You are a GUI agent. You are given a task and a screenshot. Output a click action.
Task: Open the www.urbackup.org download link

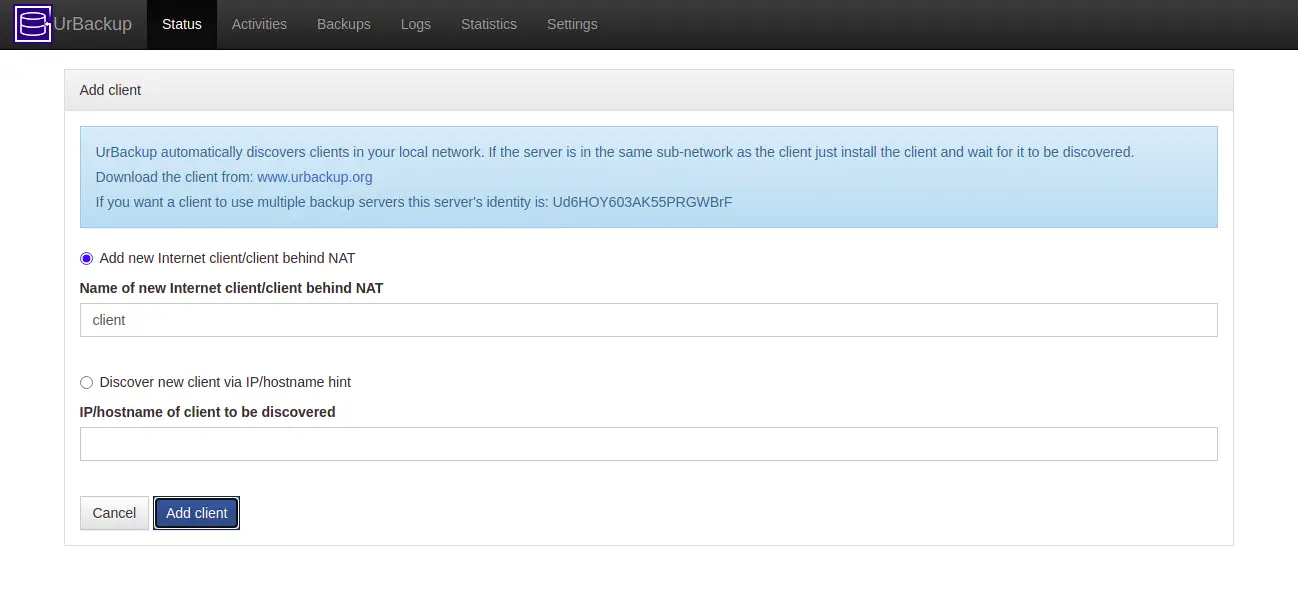pos(315,177)
